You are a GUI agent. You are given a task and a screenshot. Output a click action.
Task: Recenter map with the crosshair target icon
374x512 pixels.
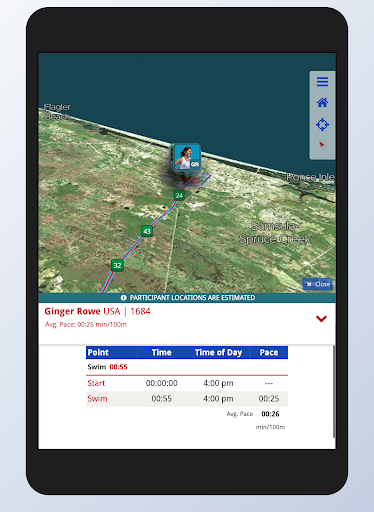click(x=322, y=125)
